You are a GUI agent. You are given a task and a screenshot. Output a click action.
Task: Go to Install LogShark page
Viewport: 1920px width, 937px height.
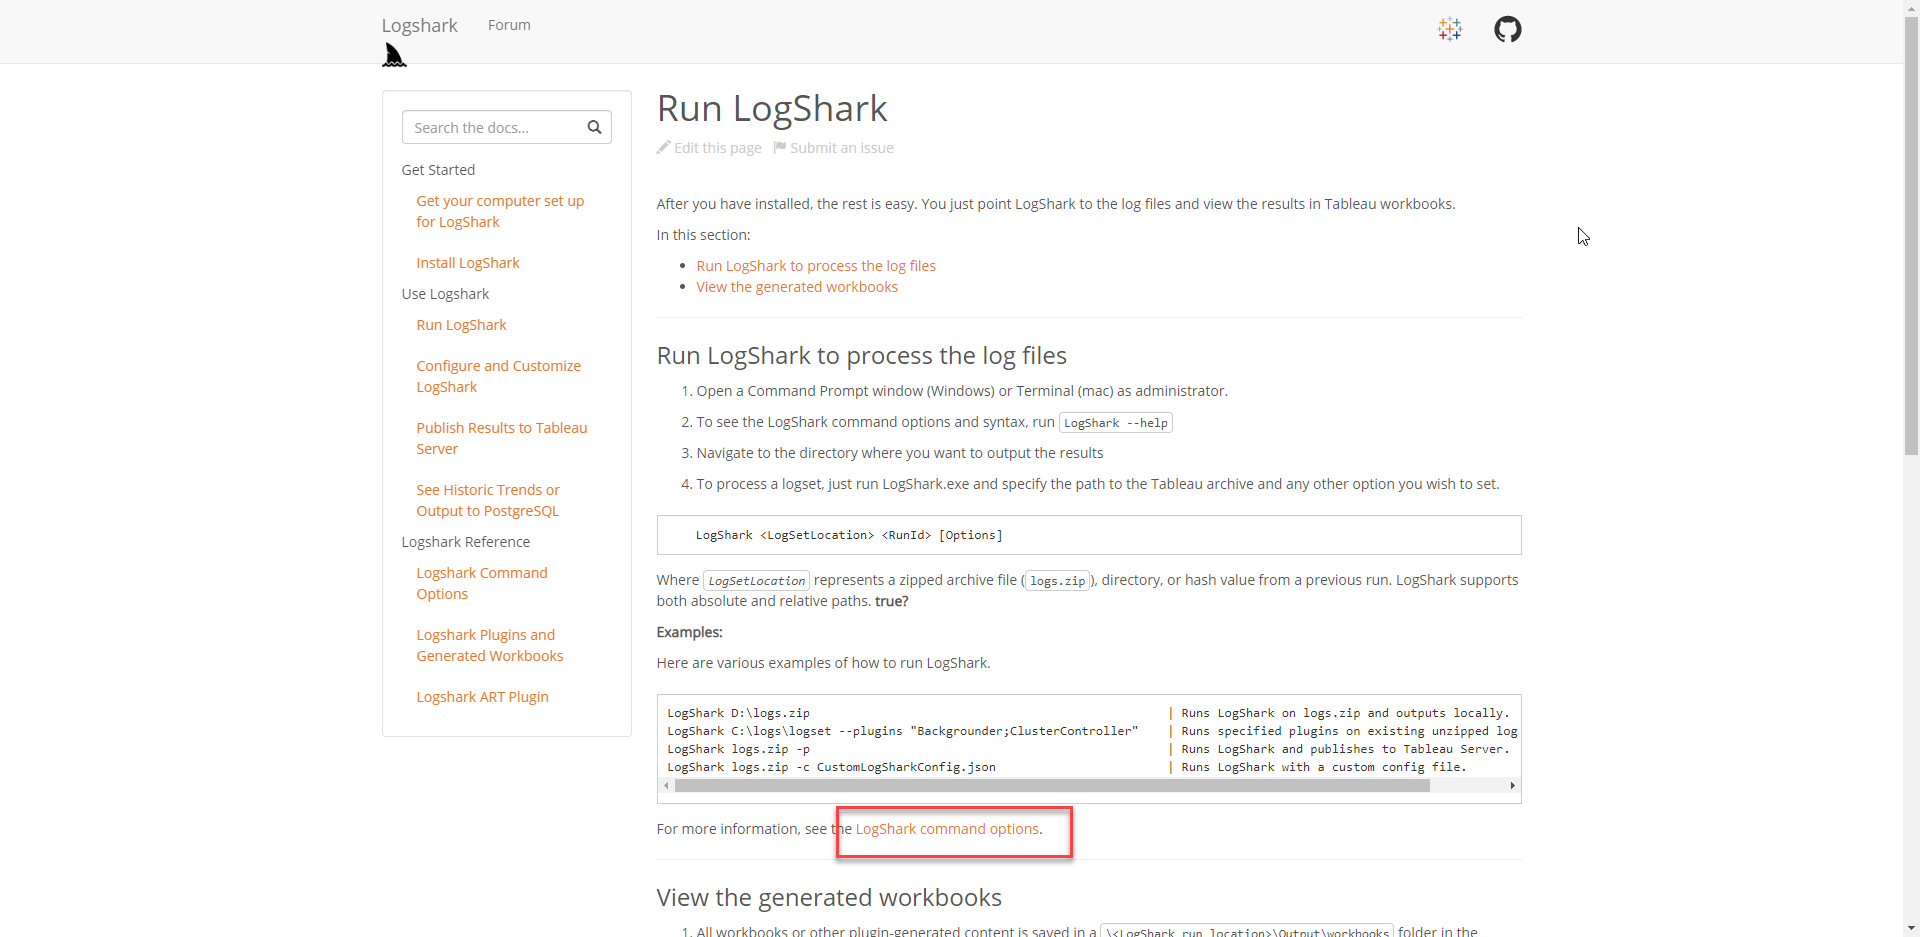click(468, 263)
